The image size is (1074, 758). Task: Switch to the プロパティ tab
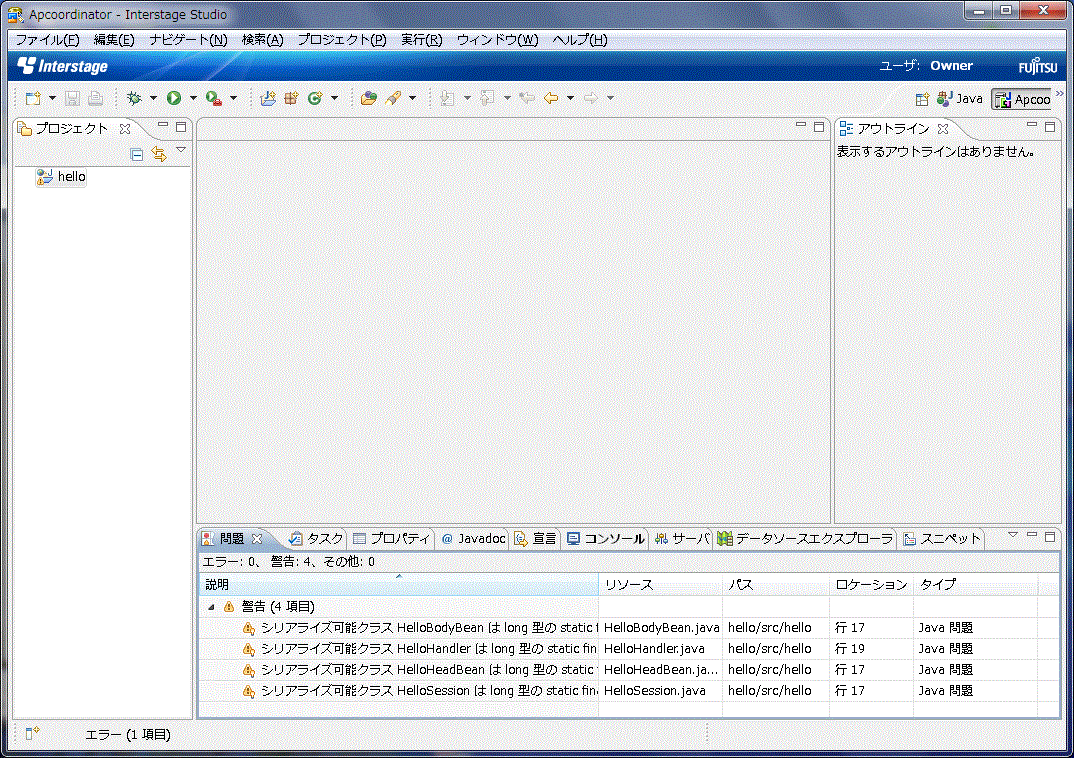392,539
